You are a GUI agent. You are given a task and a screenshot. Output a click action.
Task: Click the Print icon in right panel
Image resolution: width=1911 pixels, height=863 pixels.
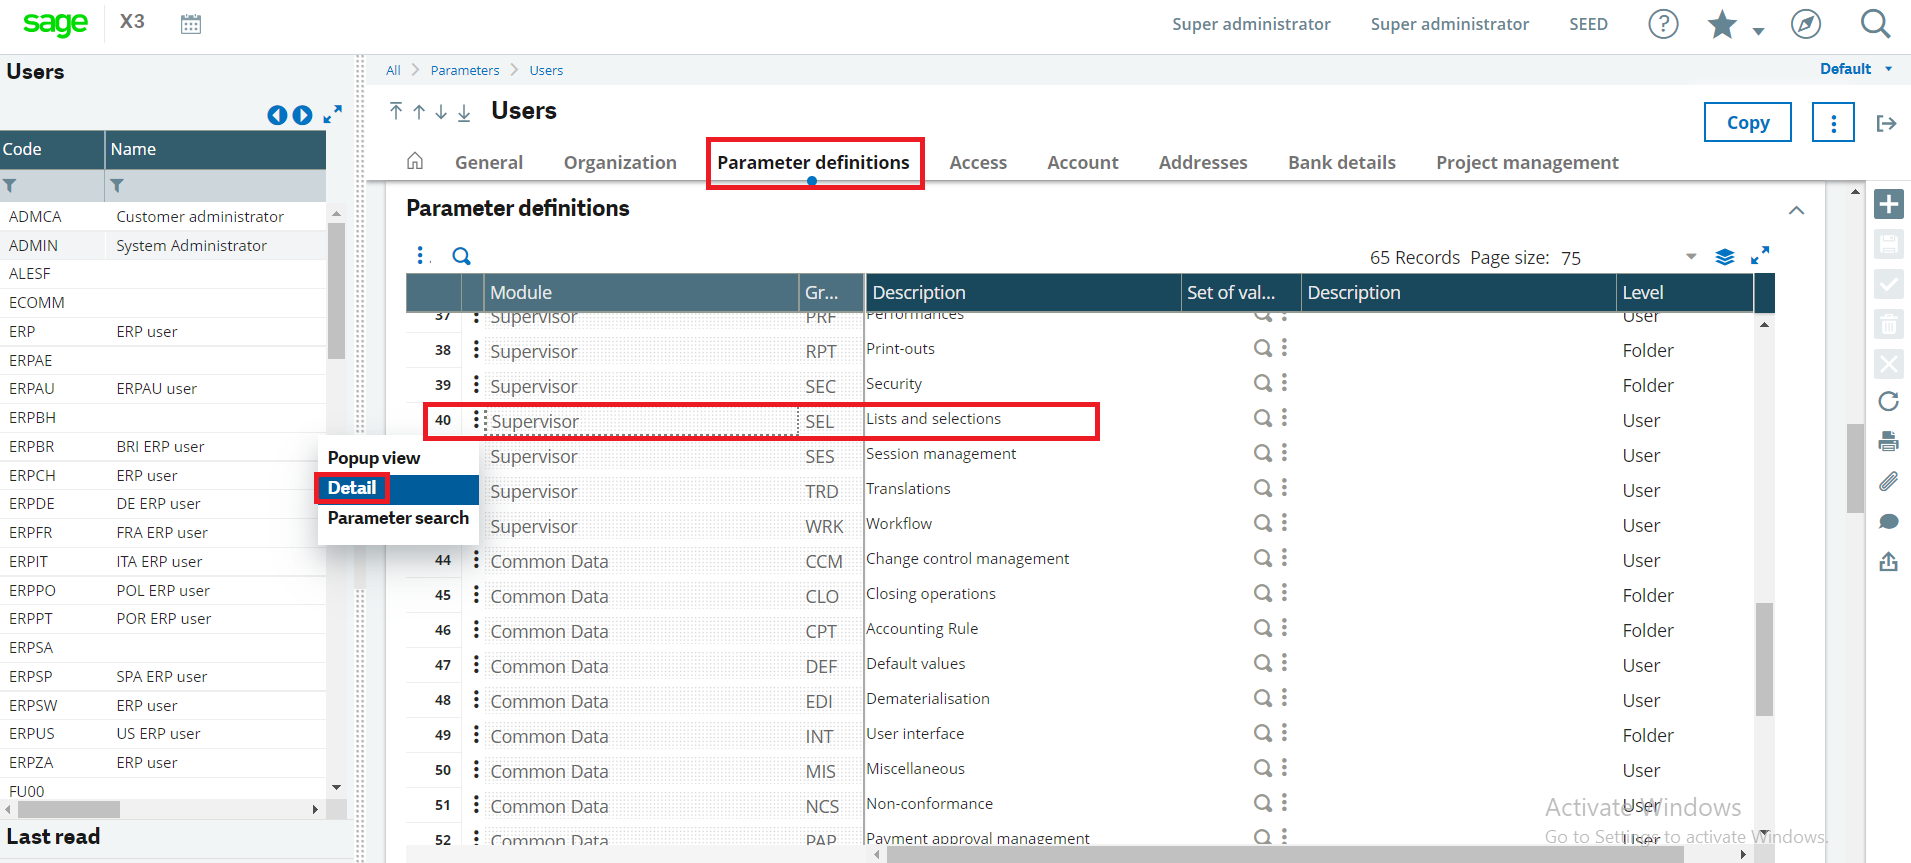click(1888, 441)
